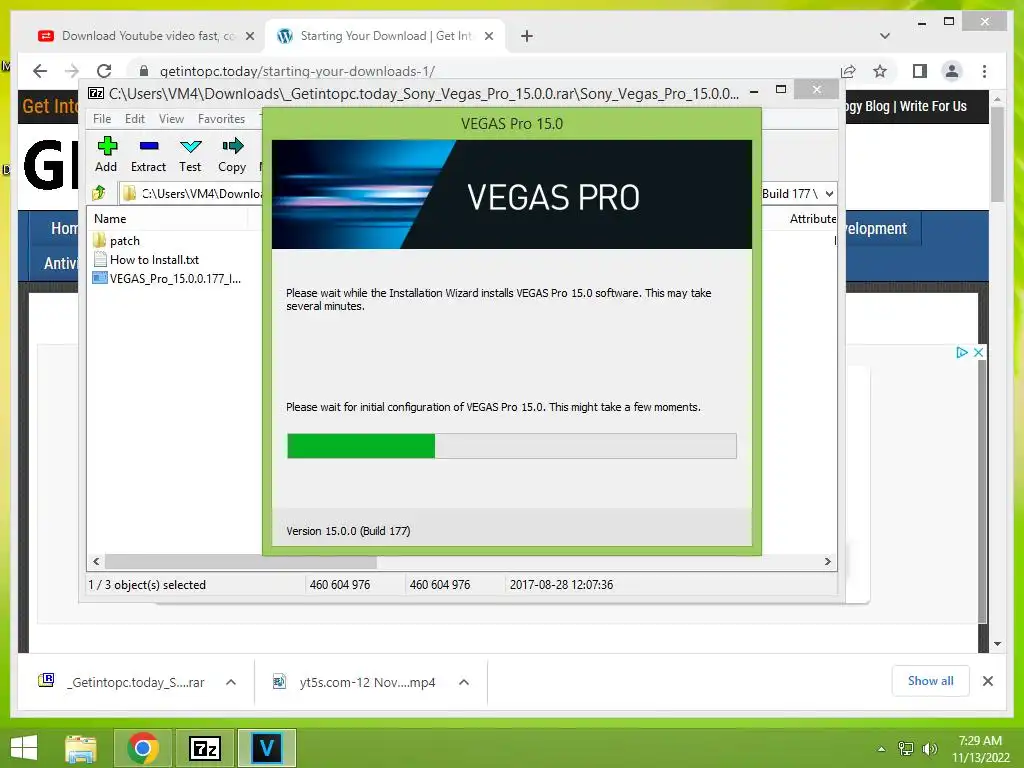Switch to 7-Zip from taskbar

click(x=204, y=748)
